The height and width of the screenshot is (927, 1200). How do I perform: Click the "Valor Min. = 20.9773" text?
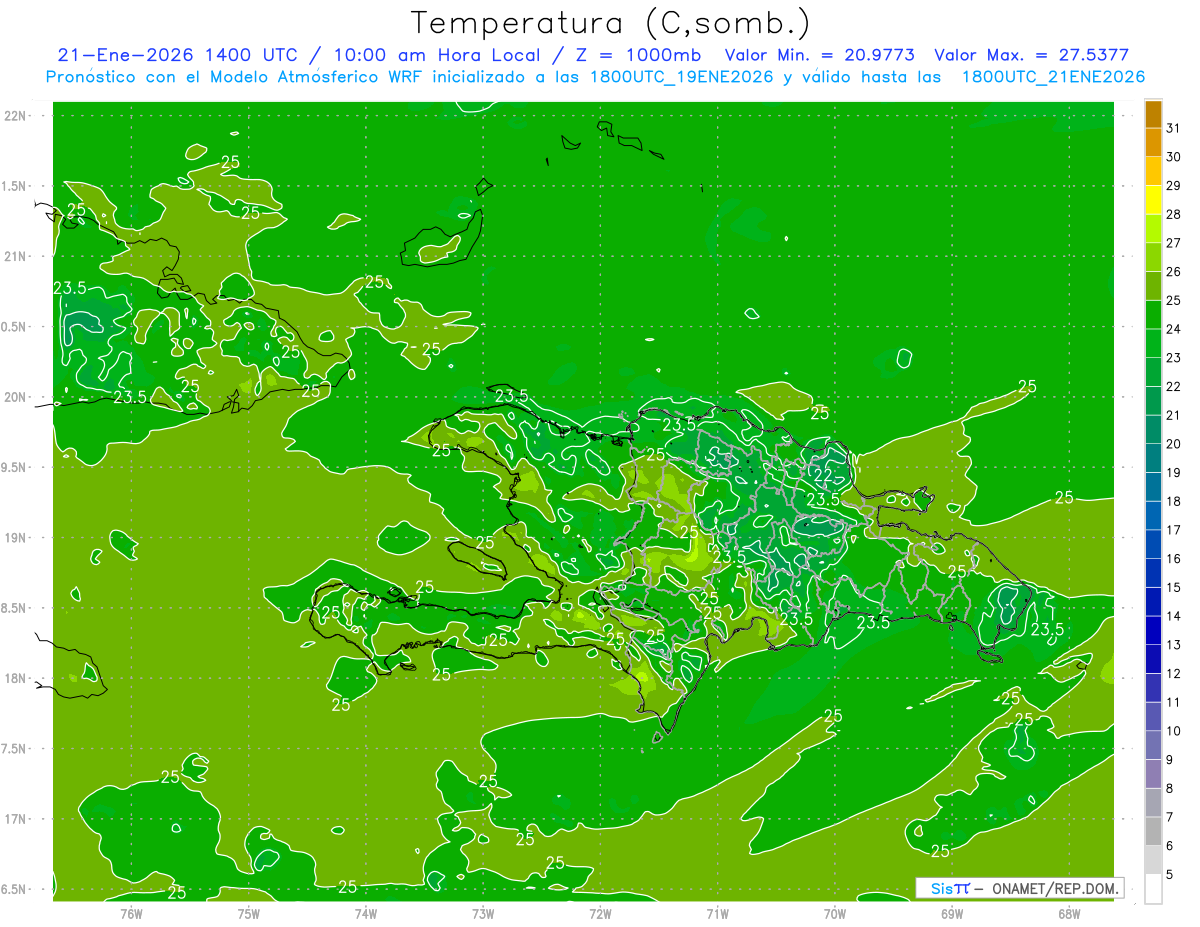point(819,55)
